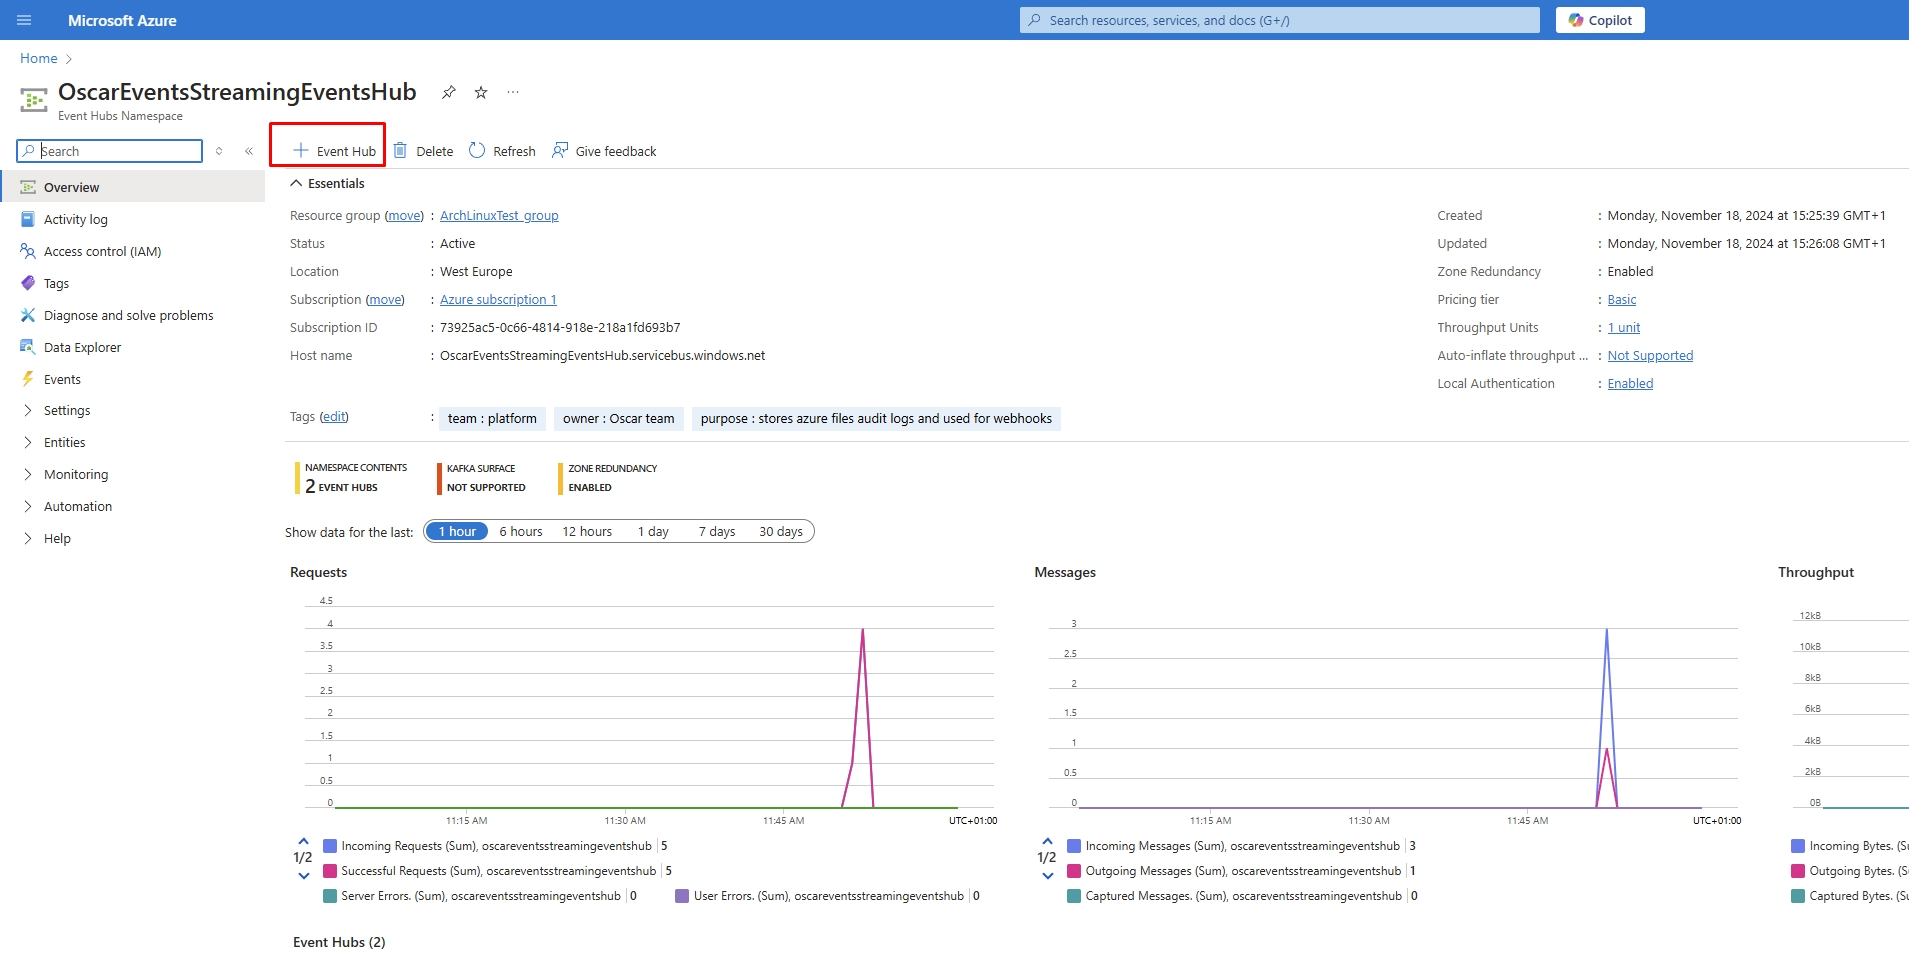This screenshot has height=956, width=1909.
Task: Open the portal hamburger menu
Action: click(x=24, y=20)
